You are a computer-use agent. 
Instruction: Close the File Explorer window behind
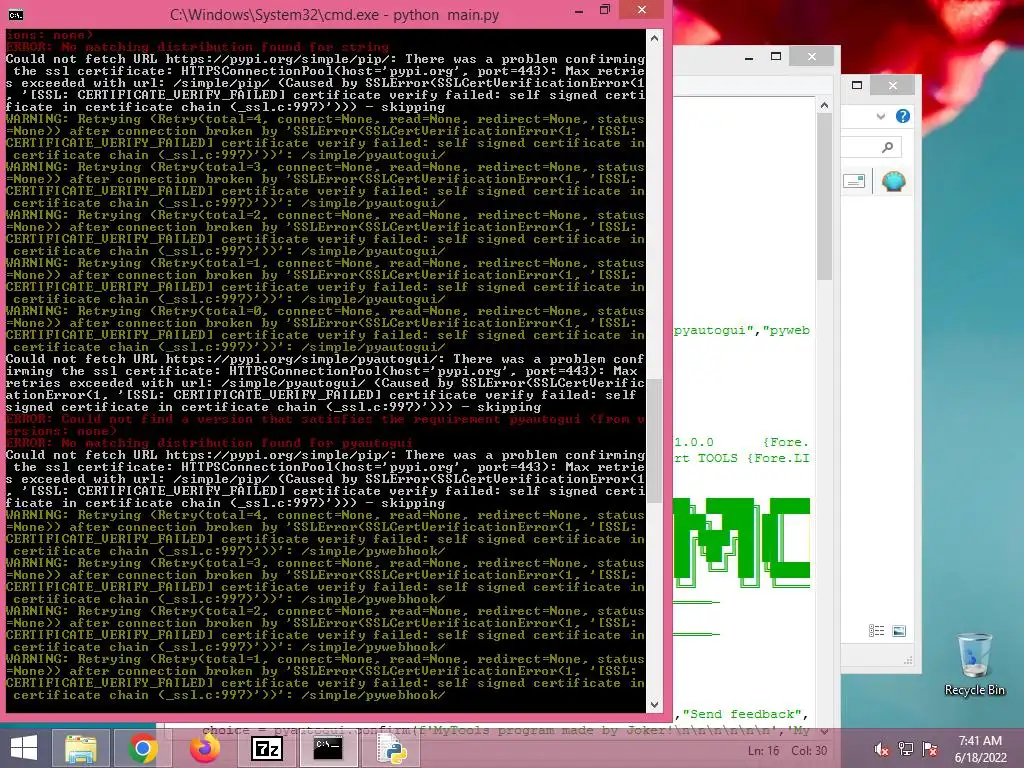[893, 86]
